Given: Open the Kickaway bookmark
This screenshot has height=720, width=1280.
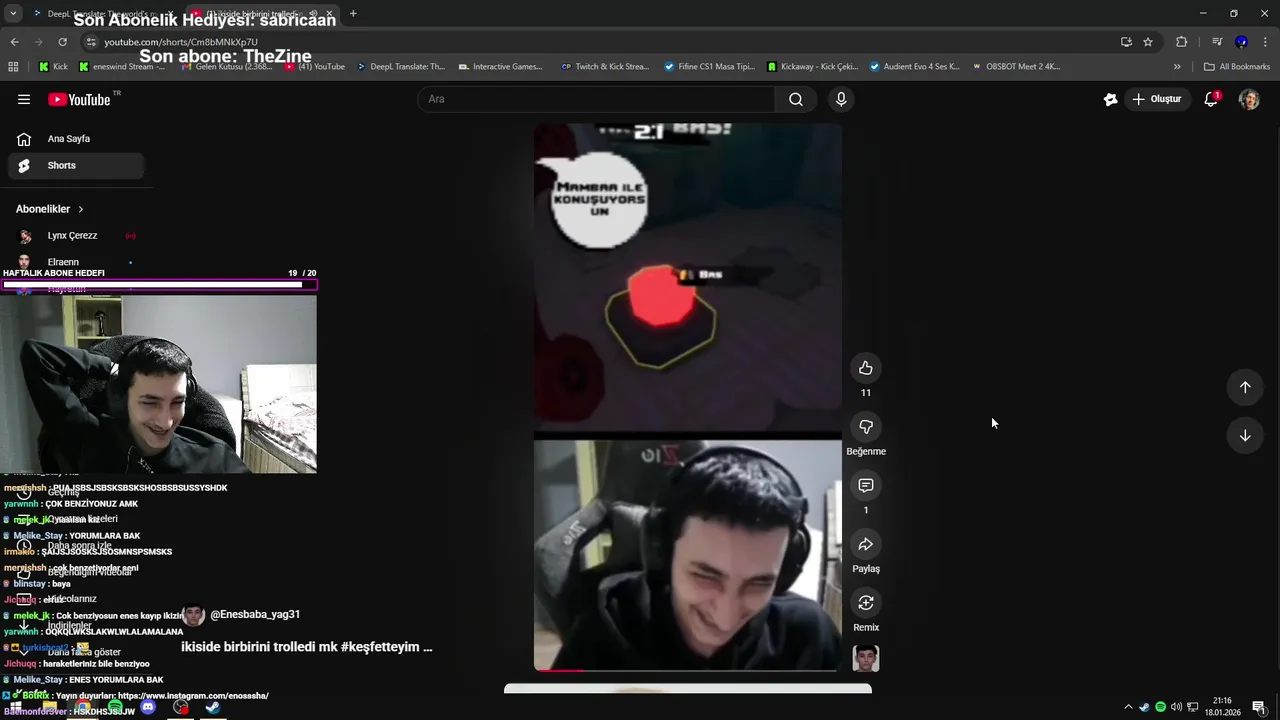Looking at the screenshot, I should [x=813, y=67].
